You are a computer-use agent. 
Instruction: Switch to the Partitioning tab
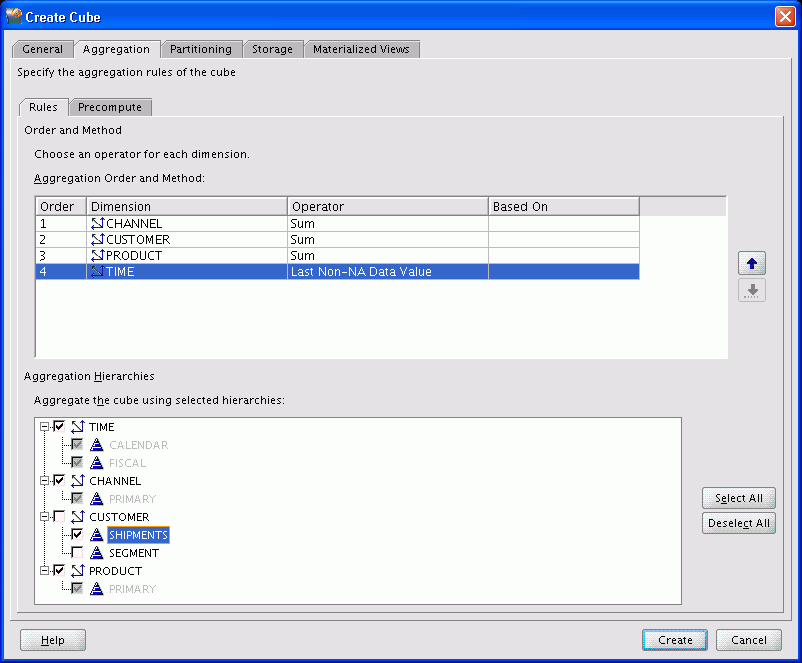point(201,48)
